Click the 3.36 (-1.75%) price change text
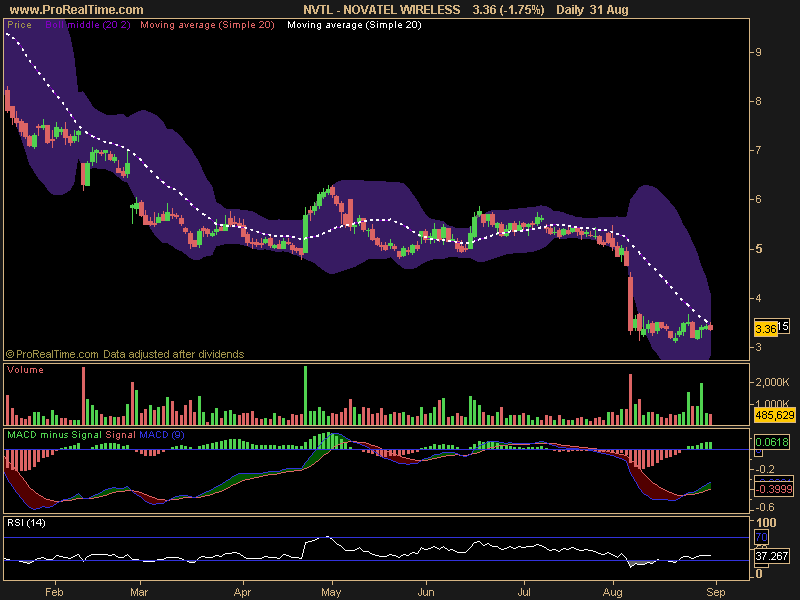Viewport: 800px width, 600px height. pyautogui.click(x=508, y=10)
